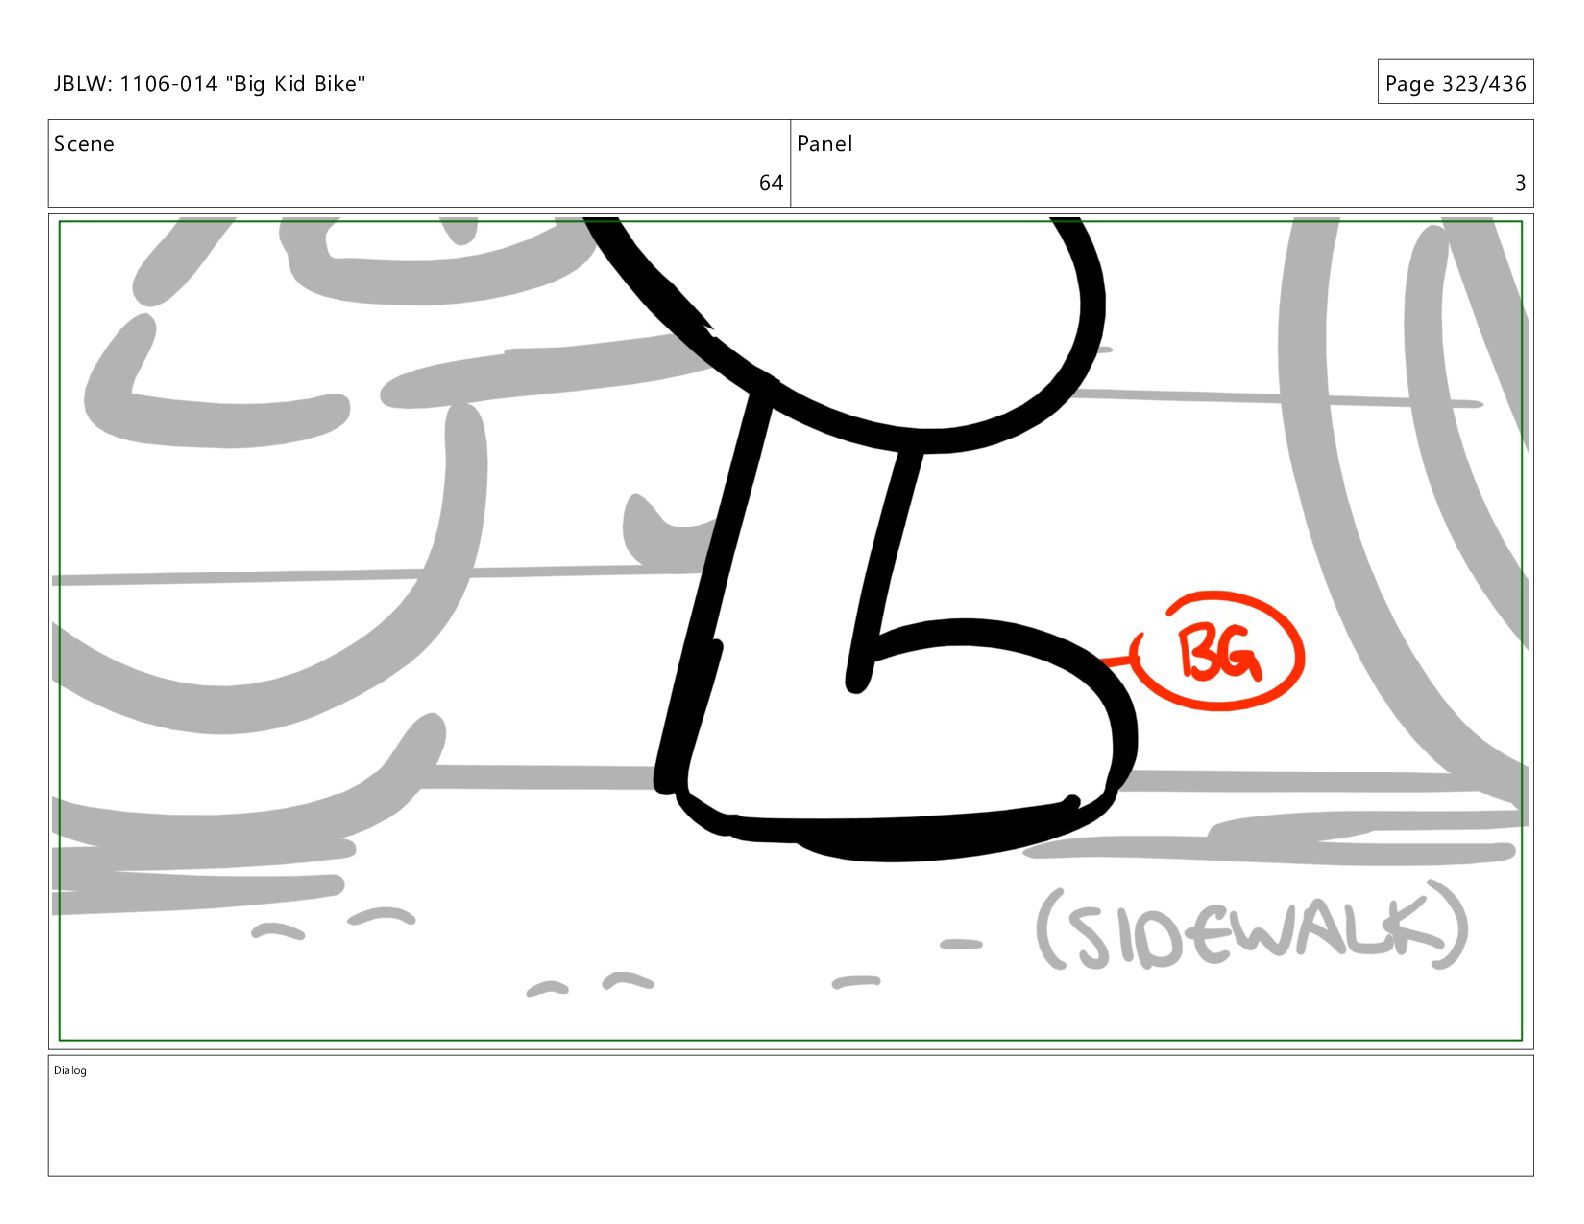Click the JBLW 1106-014 Big Kid Bike title
Viewport: 1584px width, 1224px height.
point(209,84)
